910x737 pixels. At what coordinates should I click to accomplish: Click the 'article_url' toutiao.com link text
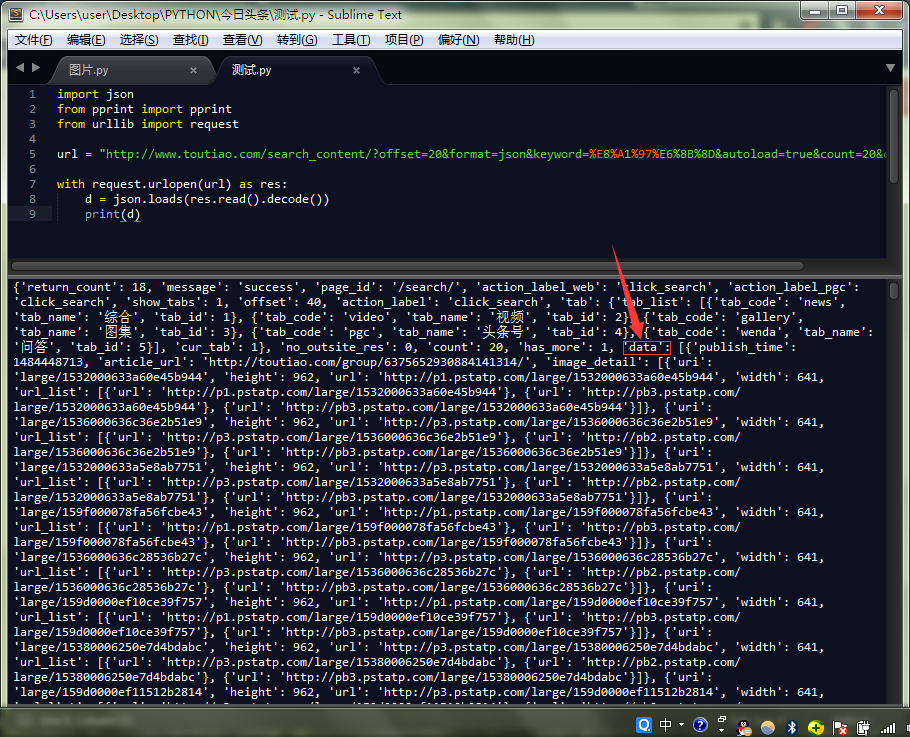(370, 362)
